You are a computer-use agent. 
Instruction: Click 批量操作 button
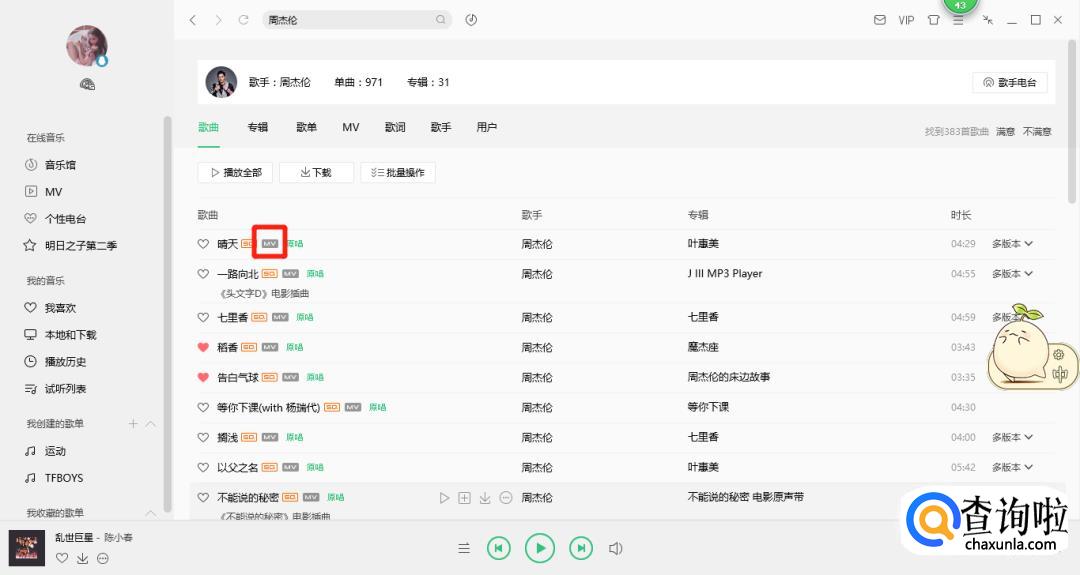click(x=397, y=172)
